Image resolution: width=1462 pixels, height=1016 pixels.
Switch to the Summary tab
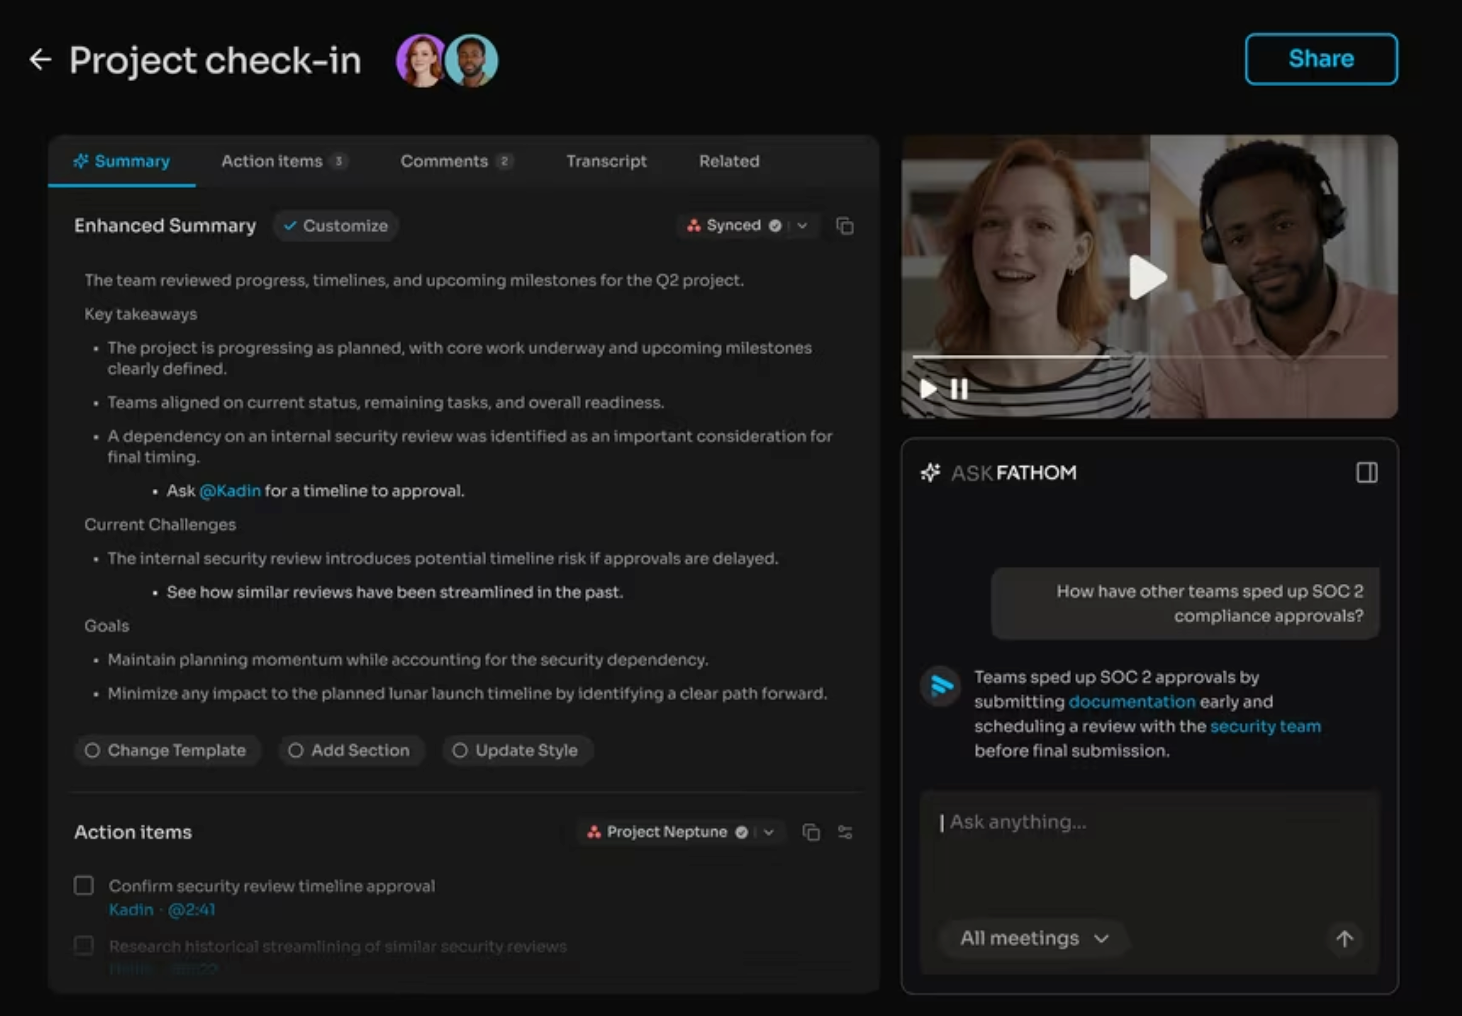pyautogui.click(x=122, y=161)
